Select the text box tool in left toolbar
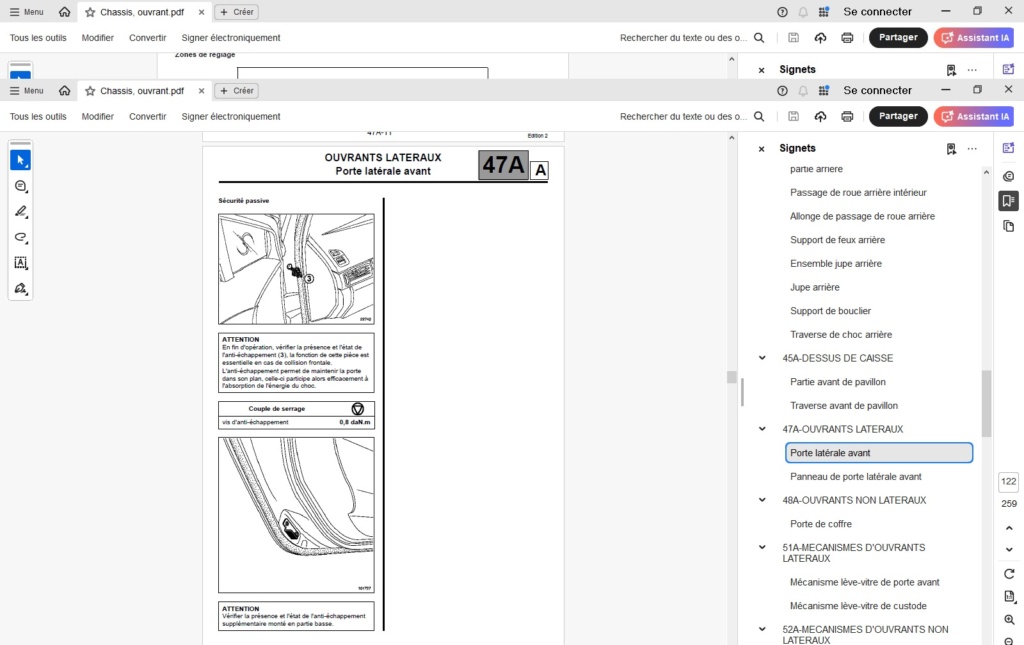This screenshot has width=1024, height=645. coord(20,262)
